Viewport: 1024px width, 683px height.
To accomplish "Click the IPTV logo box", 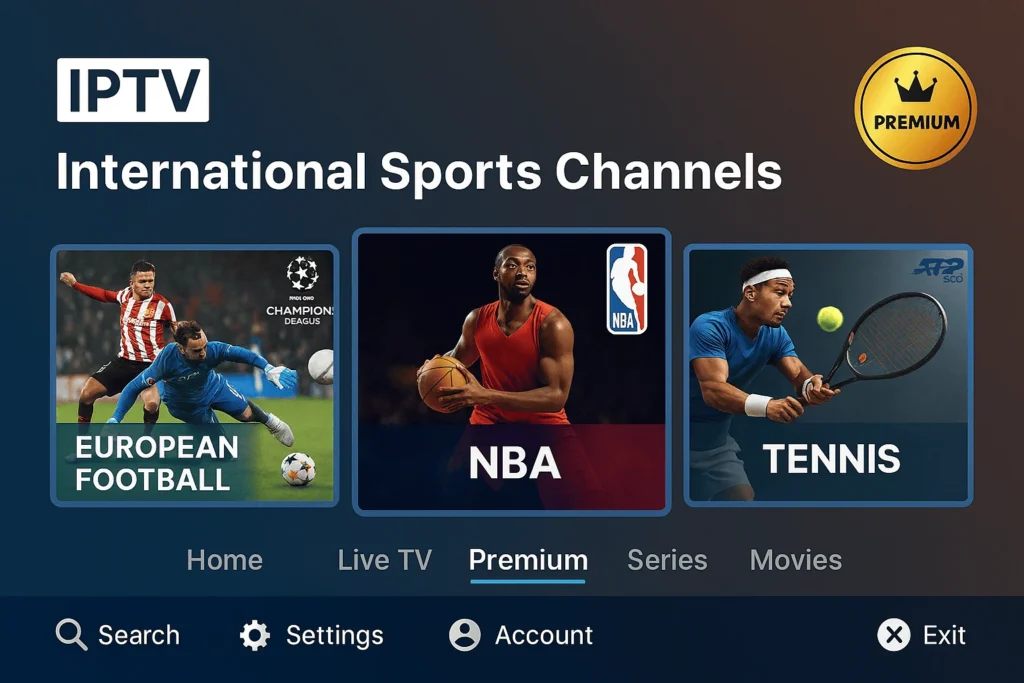I will (133, 90).
